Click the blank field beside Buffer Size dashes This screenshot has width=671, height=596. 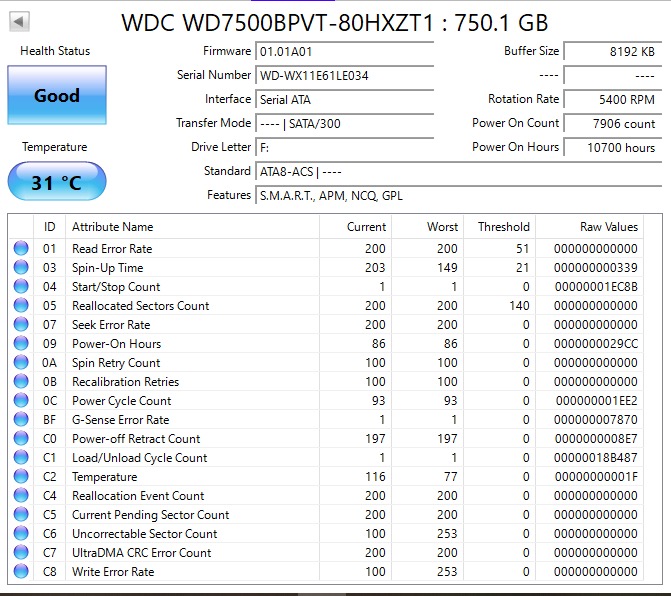point(612,76)
